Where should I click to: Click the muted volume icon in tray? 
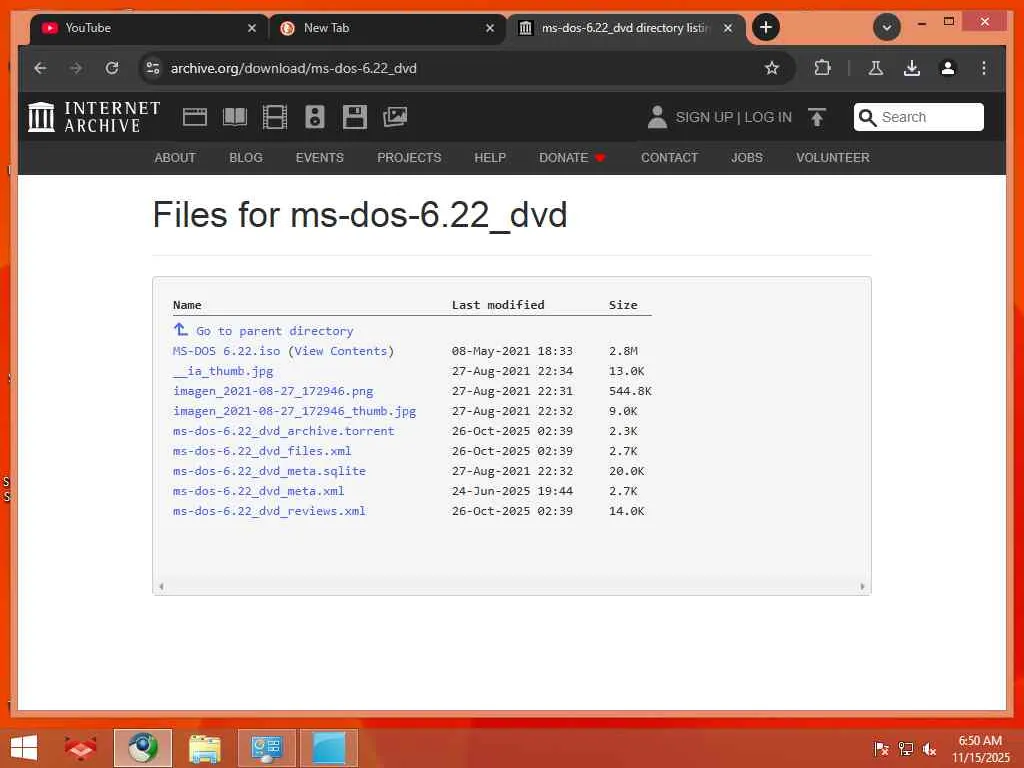929,749
